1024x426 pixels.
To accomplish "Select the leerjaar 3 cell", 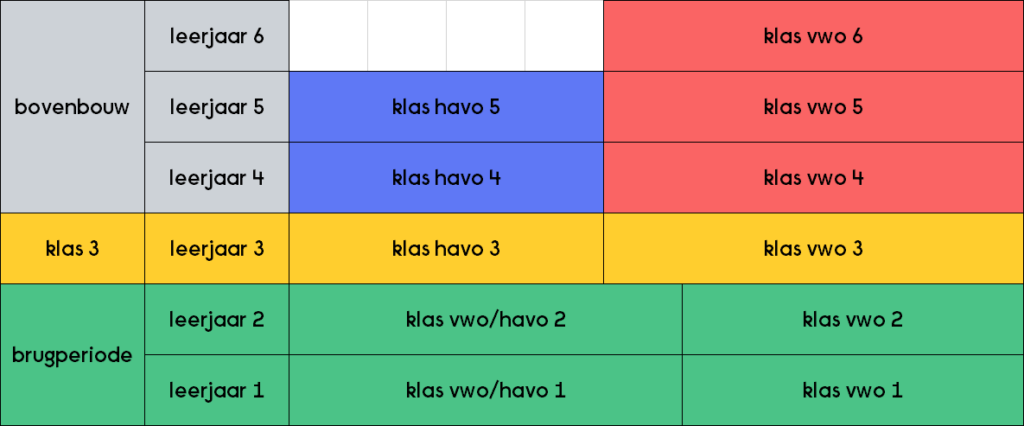I will point(217,248).
